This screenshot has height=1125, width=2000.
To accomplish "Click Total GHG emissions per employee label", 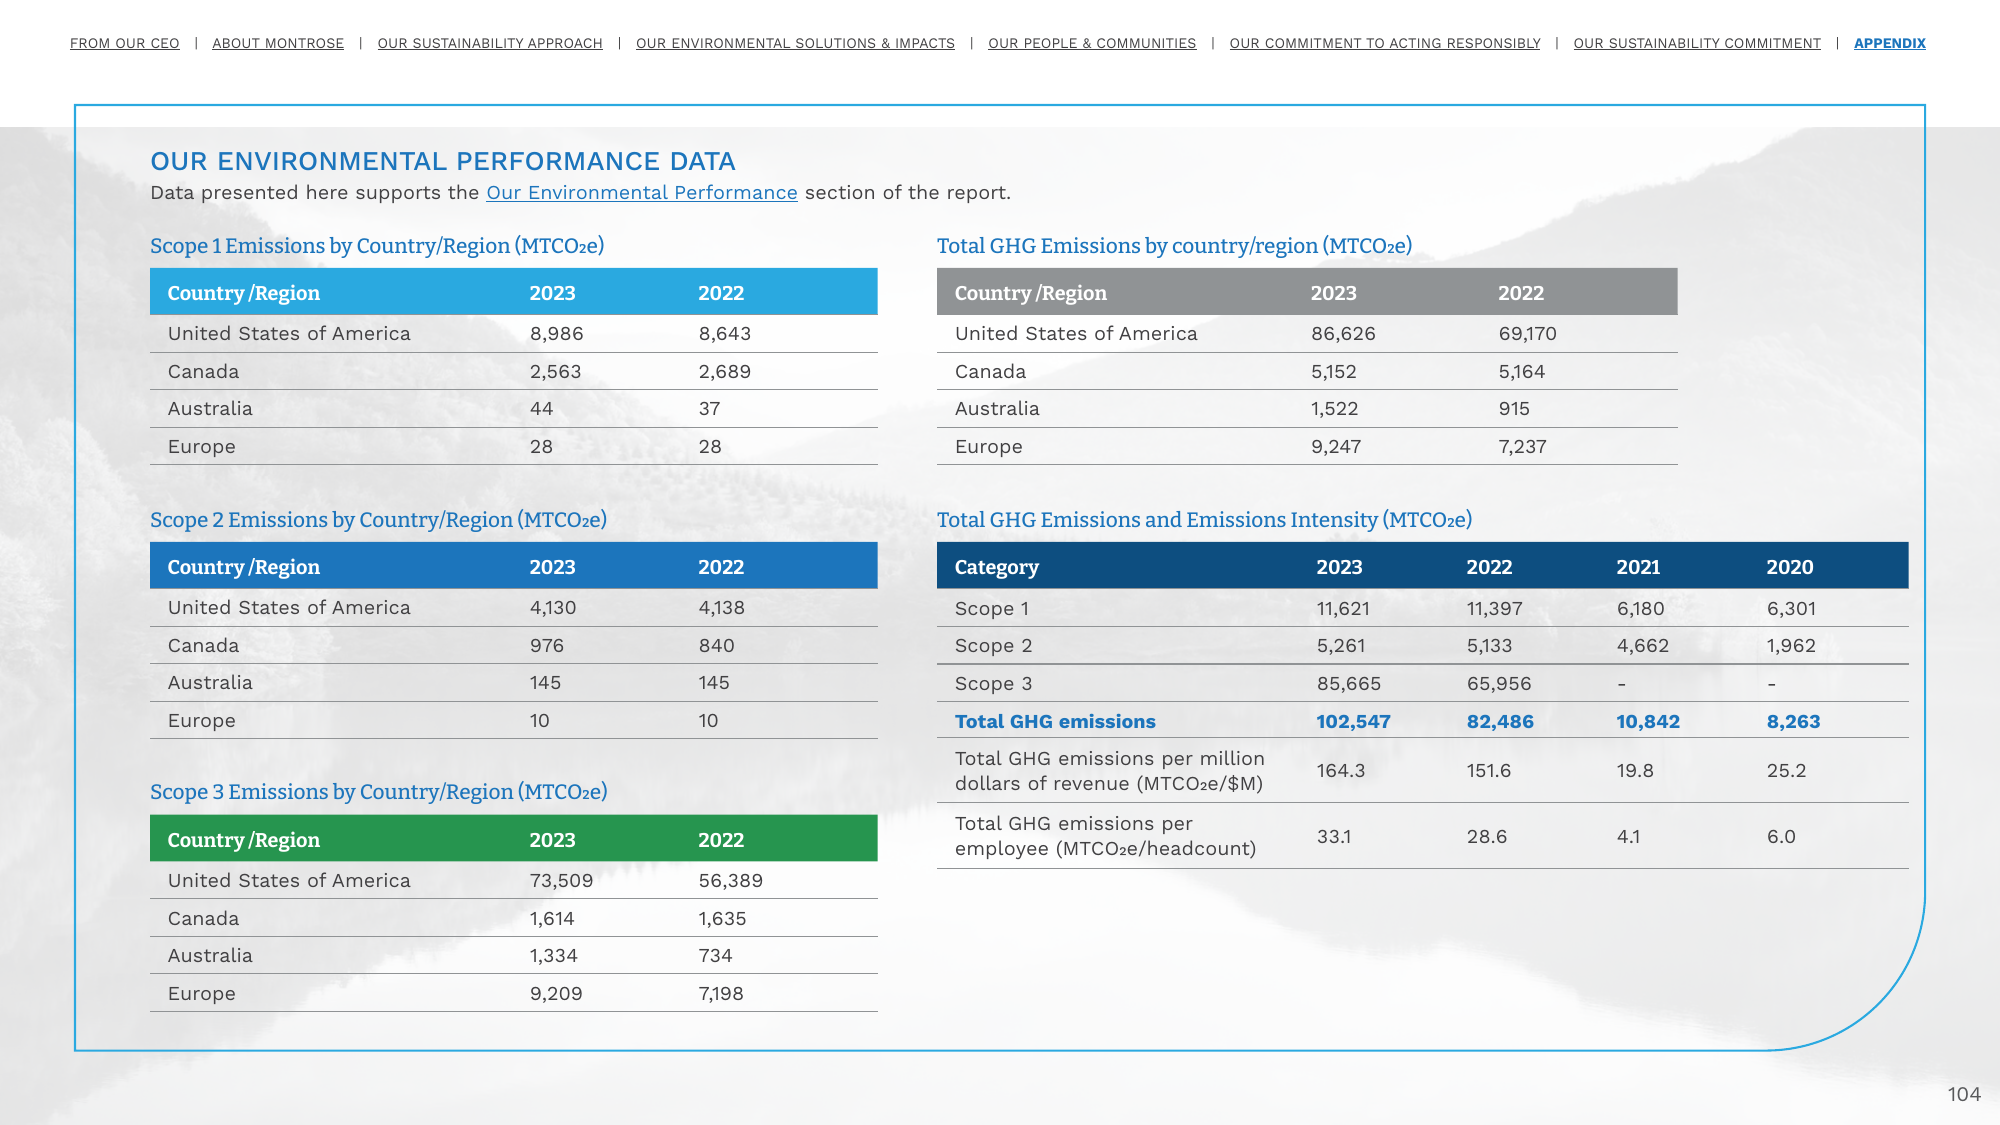I will pyautogui.click(x=1105, y=836).
